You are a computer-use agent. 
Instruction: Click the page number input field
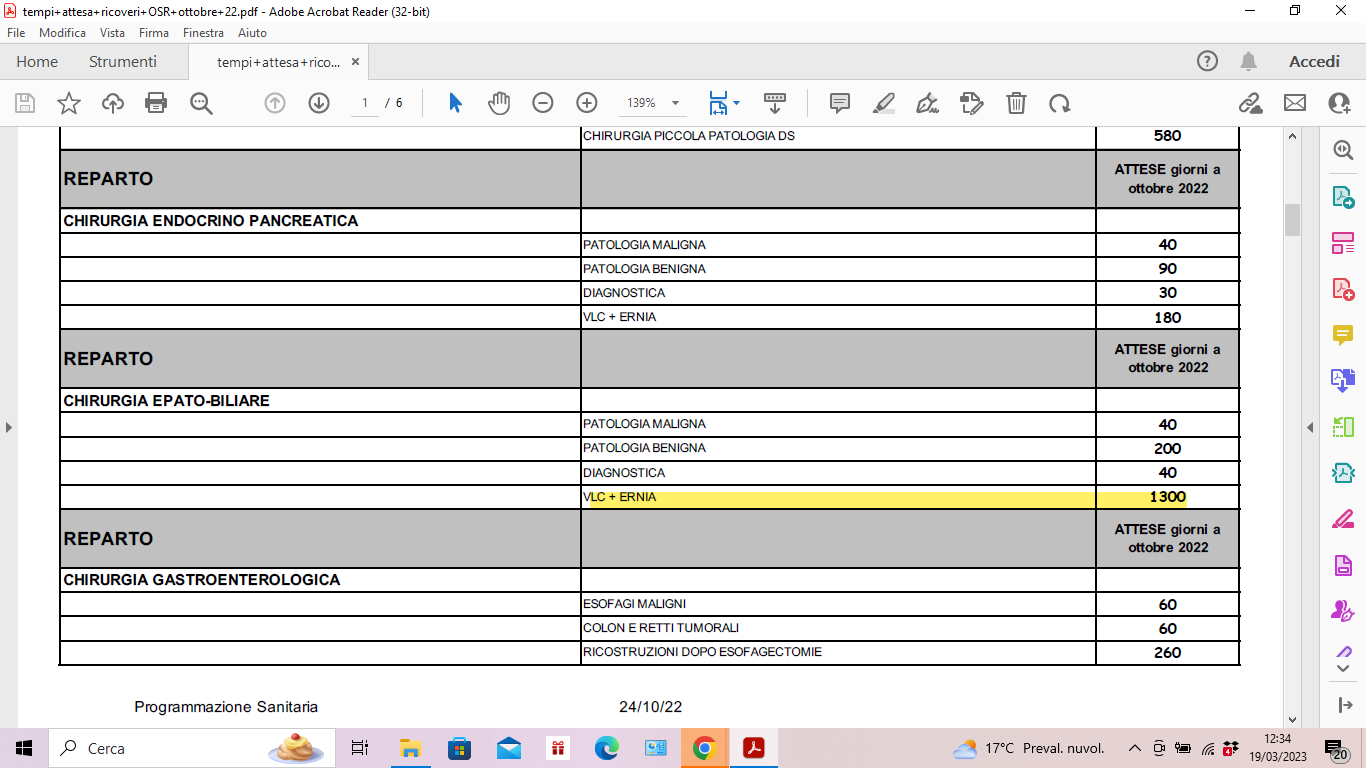[x=365, y=103]
